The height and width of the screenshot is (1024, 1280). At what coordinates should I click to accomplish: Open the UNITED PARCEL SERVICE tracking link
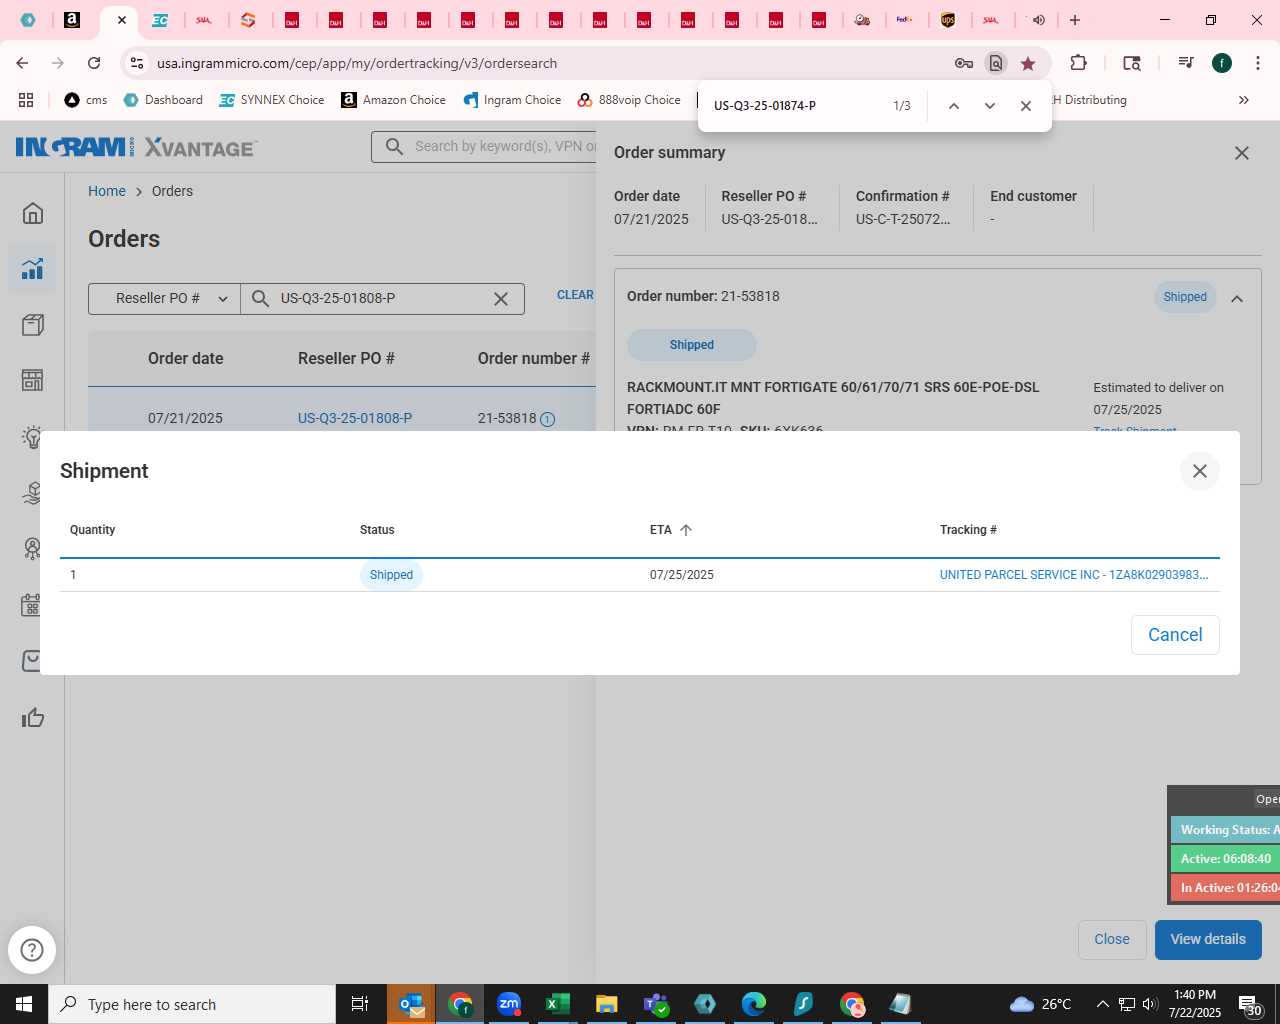(1074, 575)
